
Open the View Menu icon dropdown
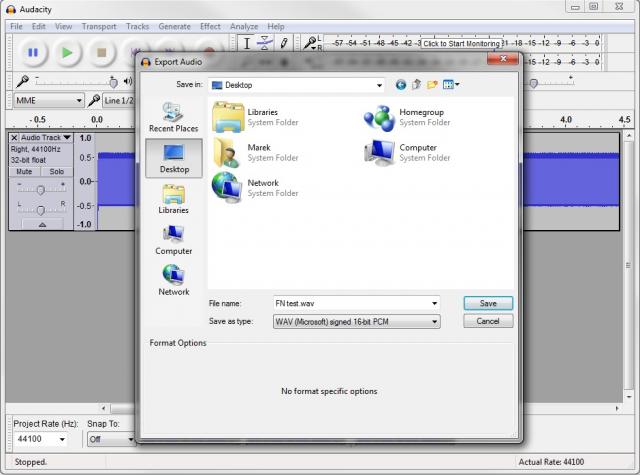tap(451, 85)
